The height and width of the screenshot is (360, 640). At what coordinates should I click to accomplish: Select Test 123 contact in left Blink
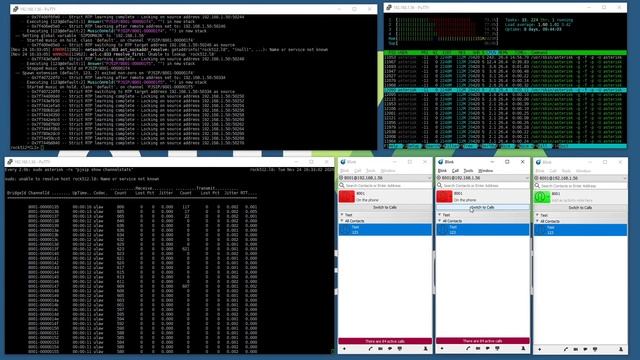tap(385, 229)
